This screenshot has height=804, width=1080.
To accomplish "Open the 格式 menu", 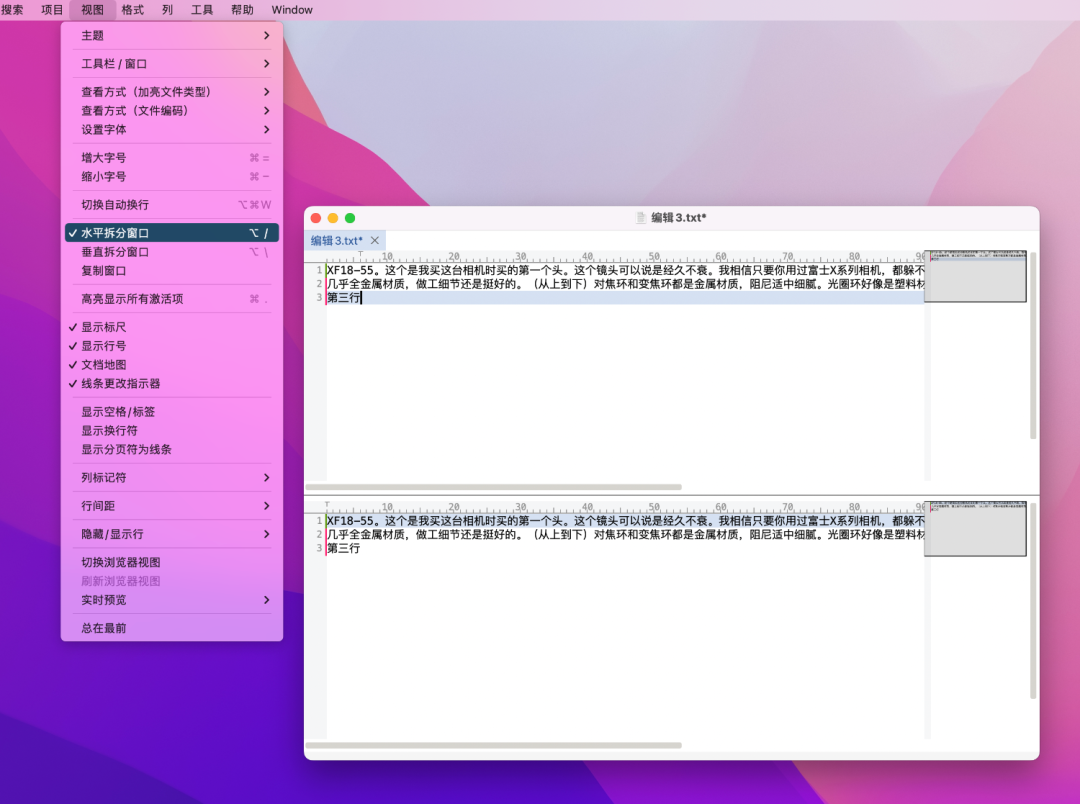I will click(x=132, y=10).
